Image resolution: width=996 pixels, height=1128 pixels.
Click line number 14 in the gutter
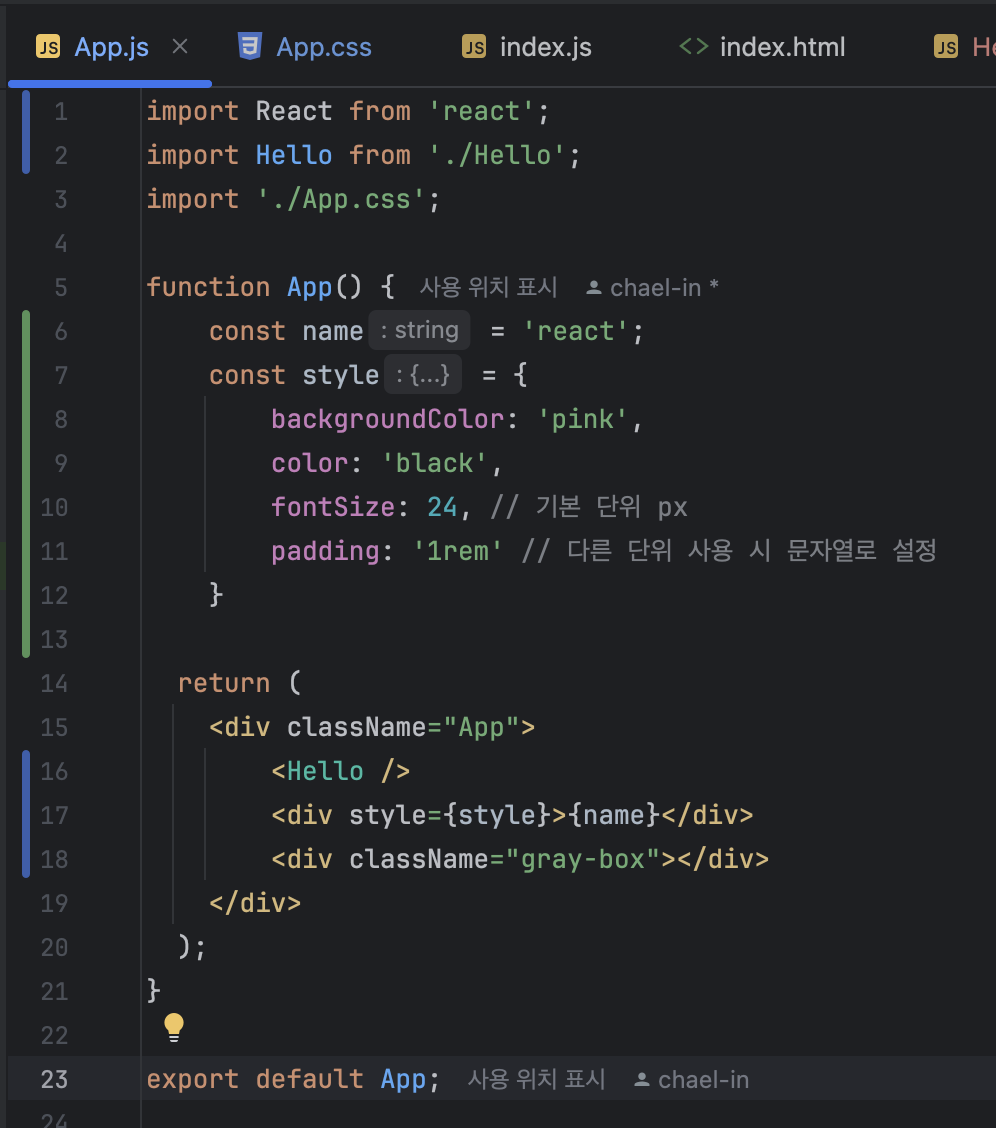point(54,683)
